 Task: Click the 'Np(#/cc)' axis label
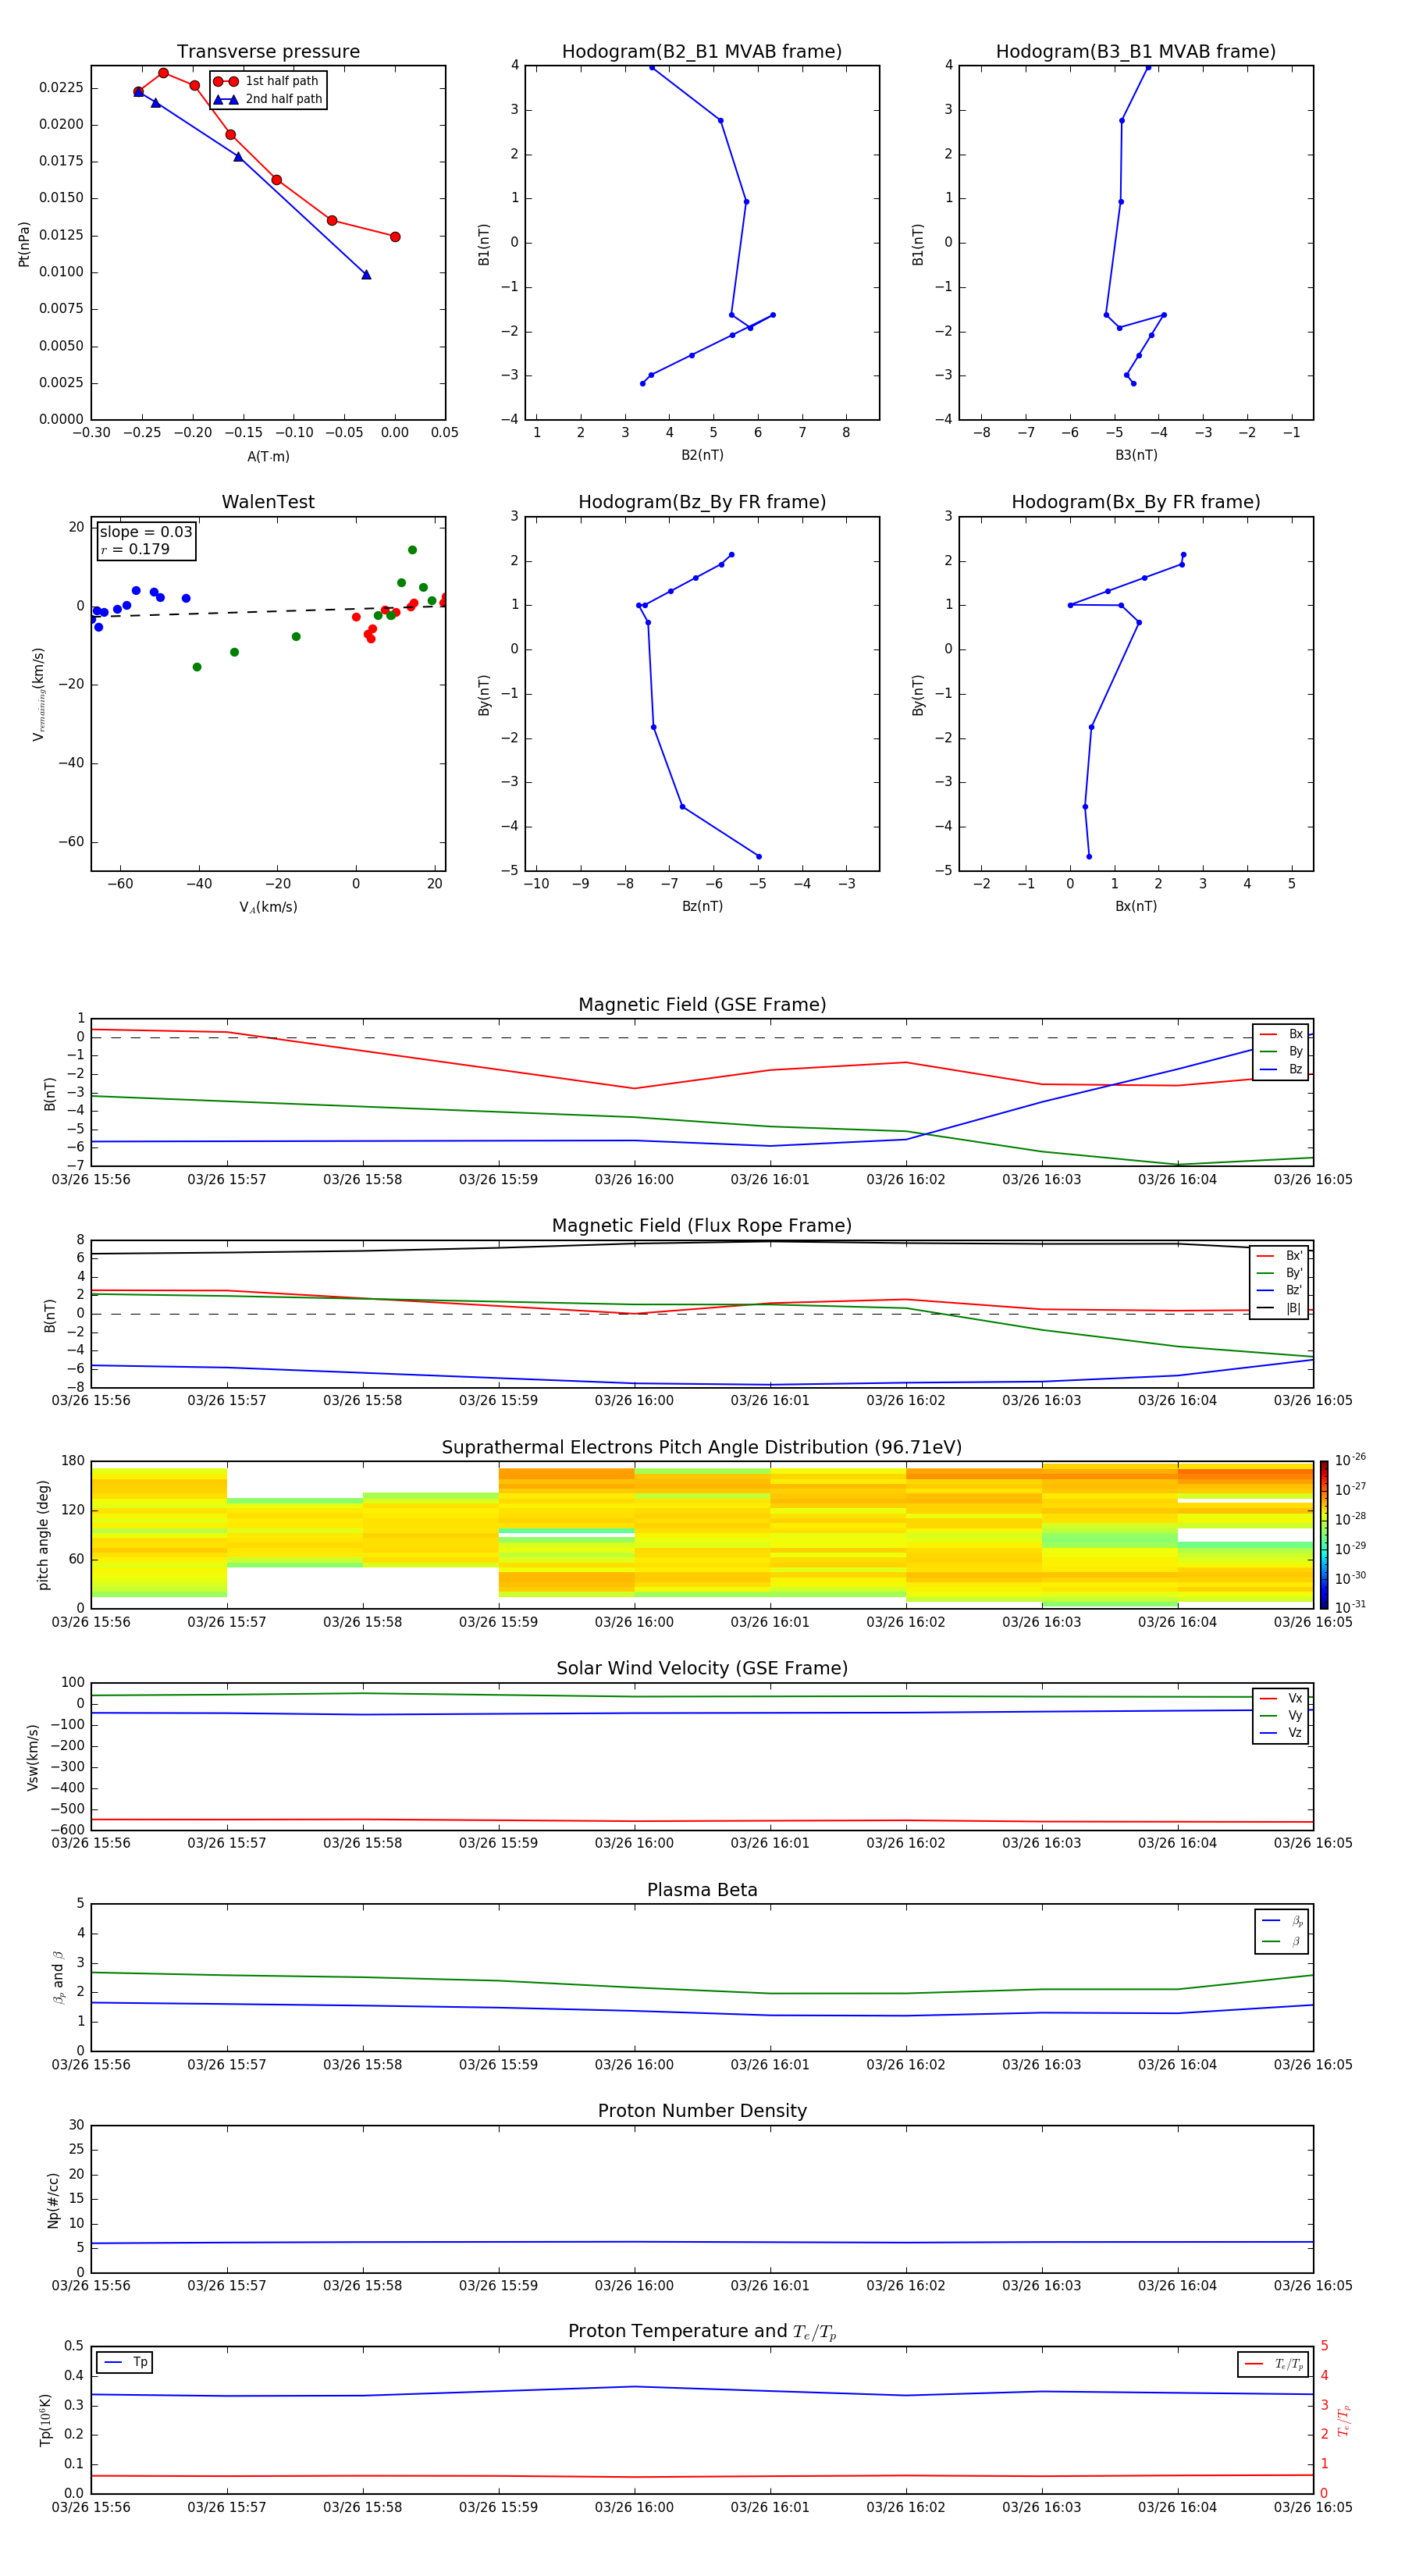point(53,2200)
